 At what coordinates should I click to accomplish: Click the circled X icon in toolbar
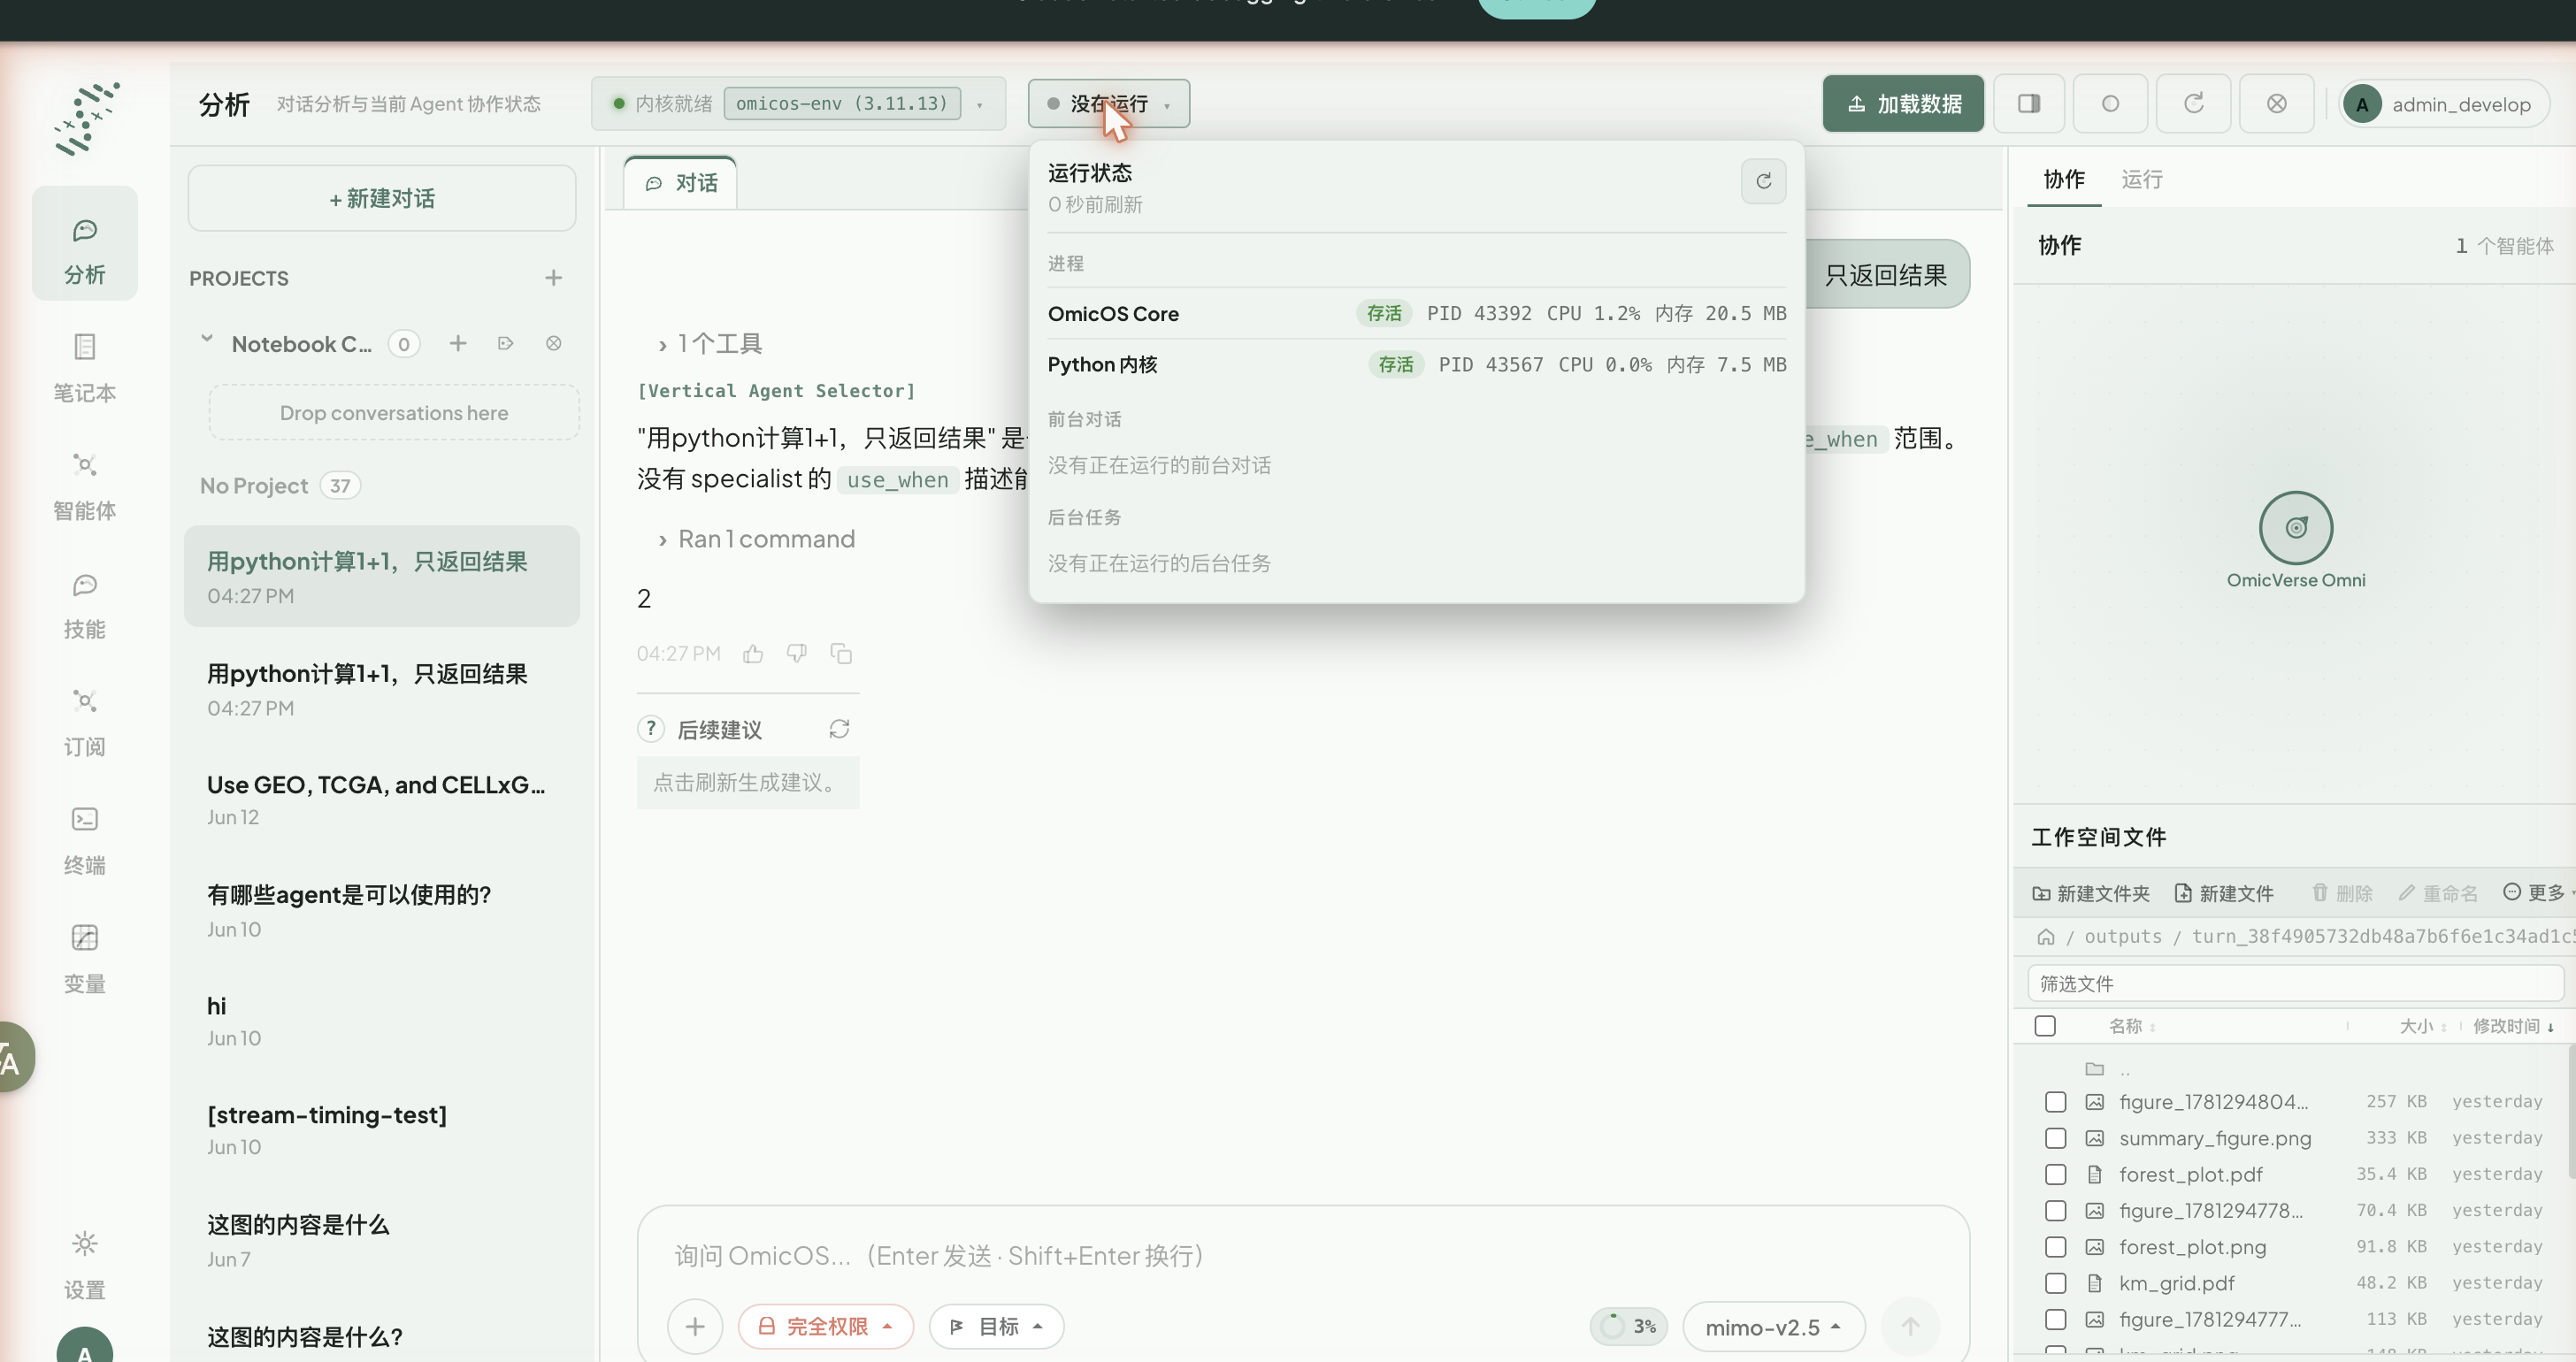click(x=2276, y=103)
